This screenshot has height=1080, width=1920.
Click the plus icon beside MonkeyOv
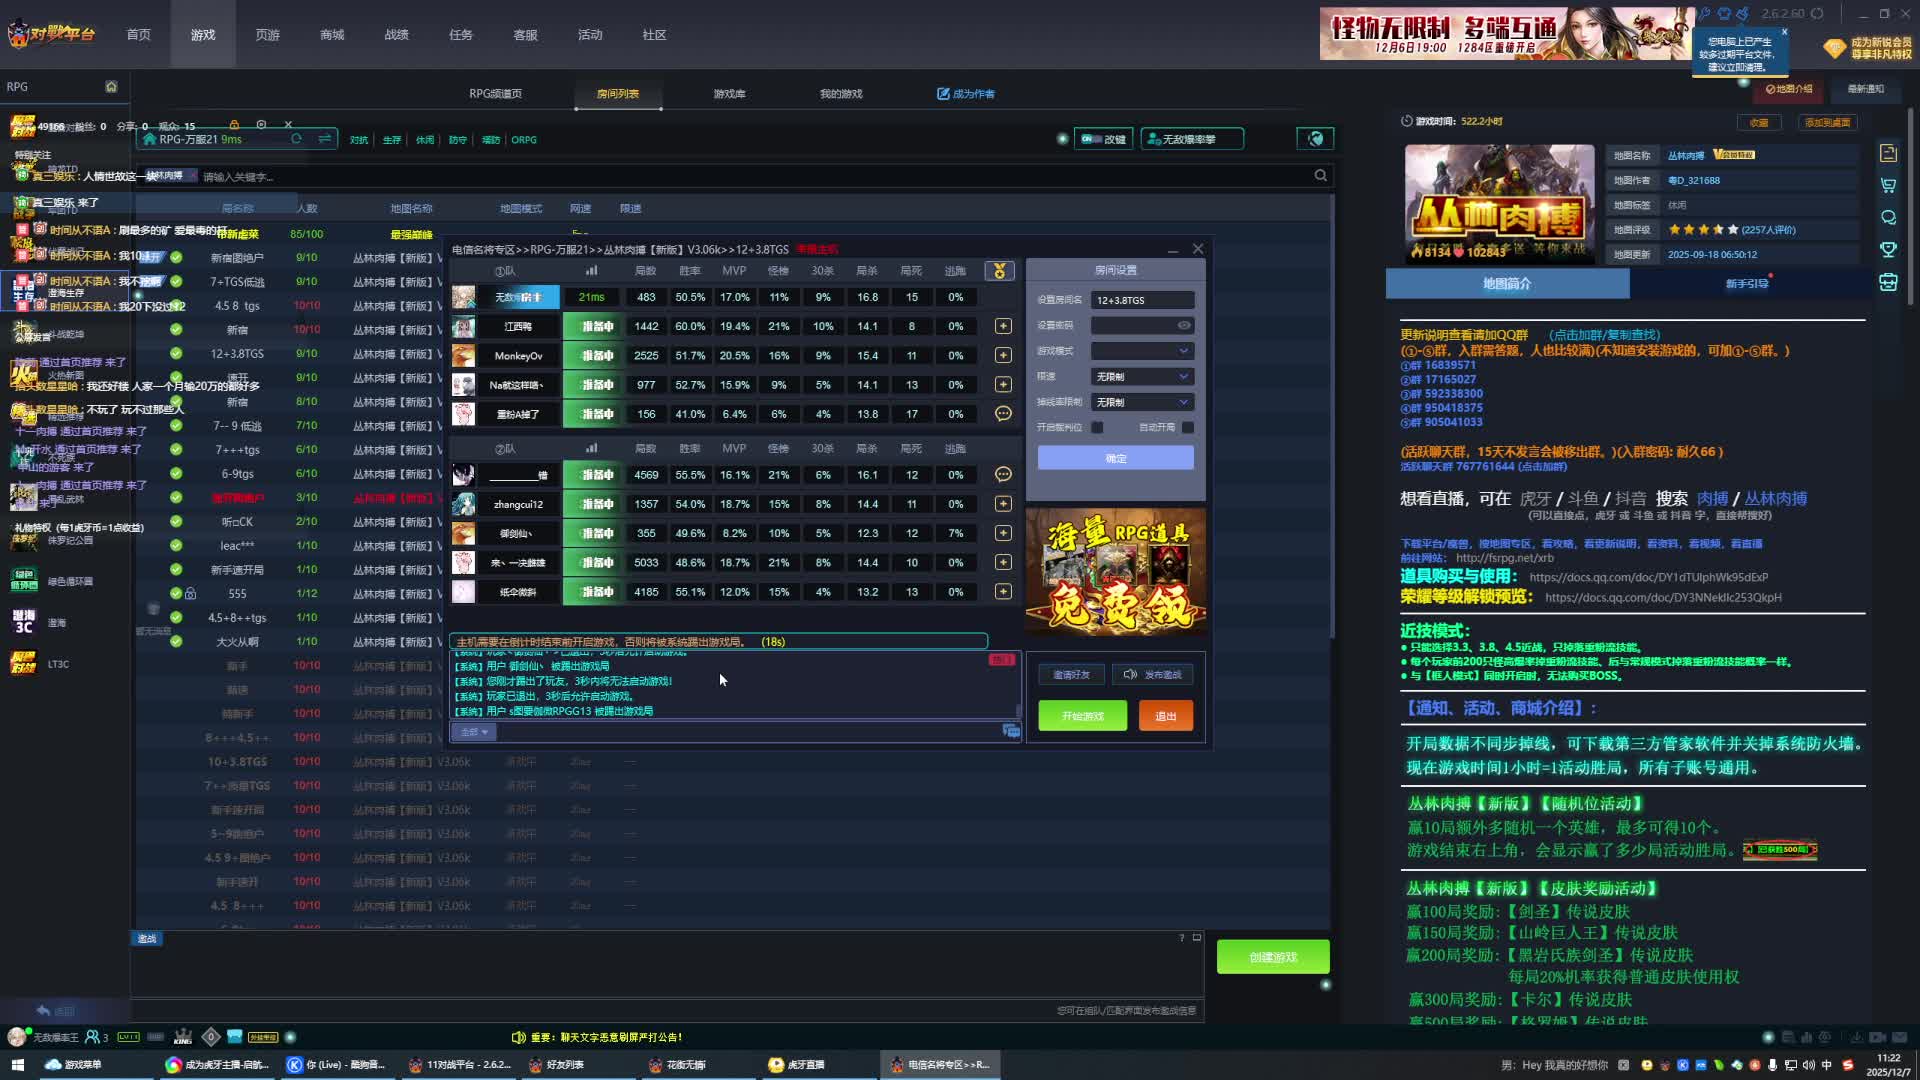pos(1003,356)
